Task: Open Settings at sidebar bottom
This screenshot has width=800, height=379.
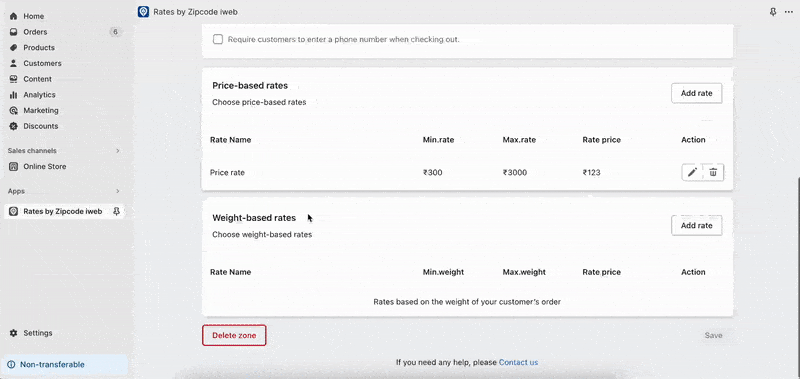Action: [38, 333]
